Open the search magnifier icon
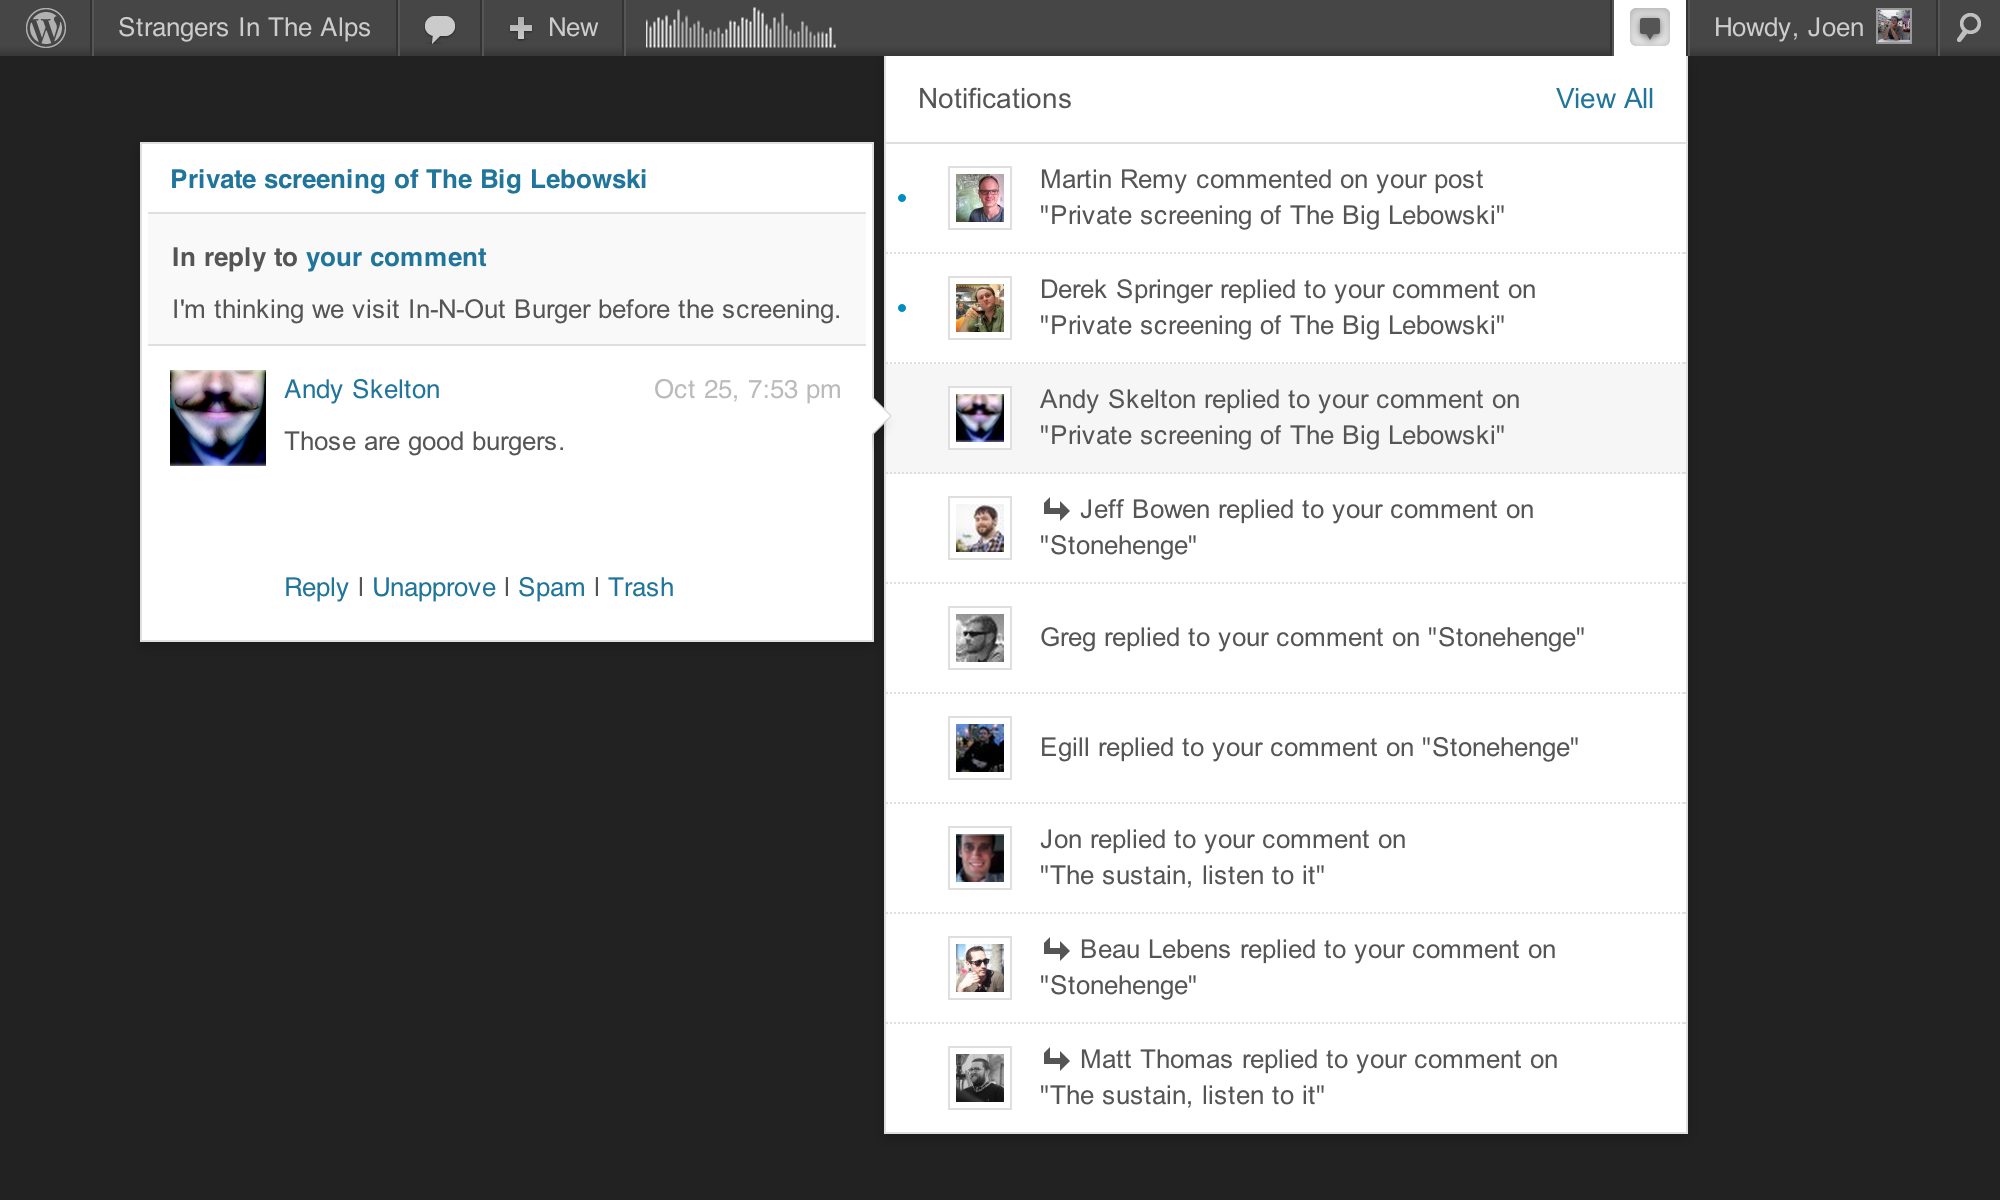 1968,27
